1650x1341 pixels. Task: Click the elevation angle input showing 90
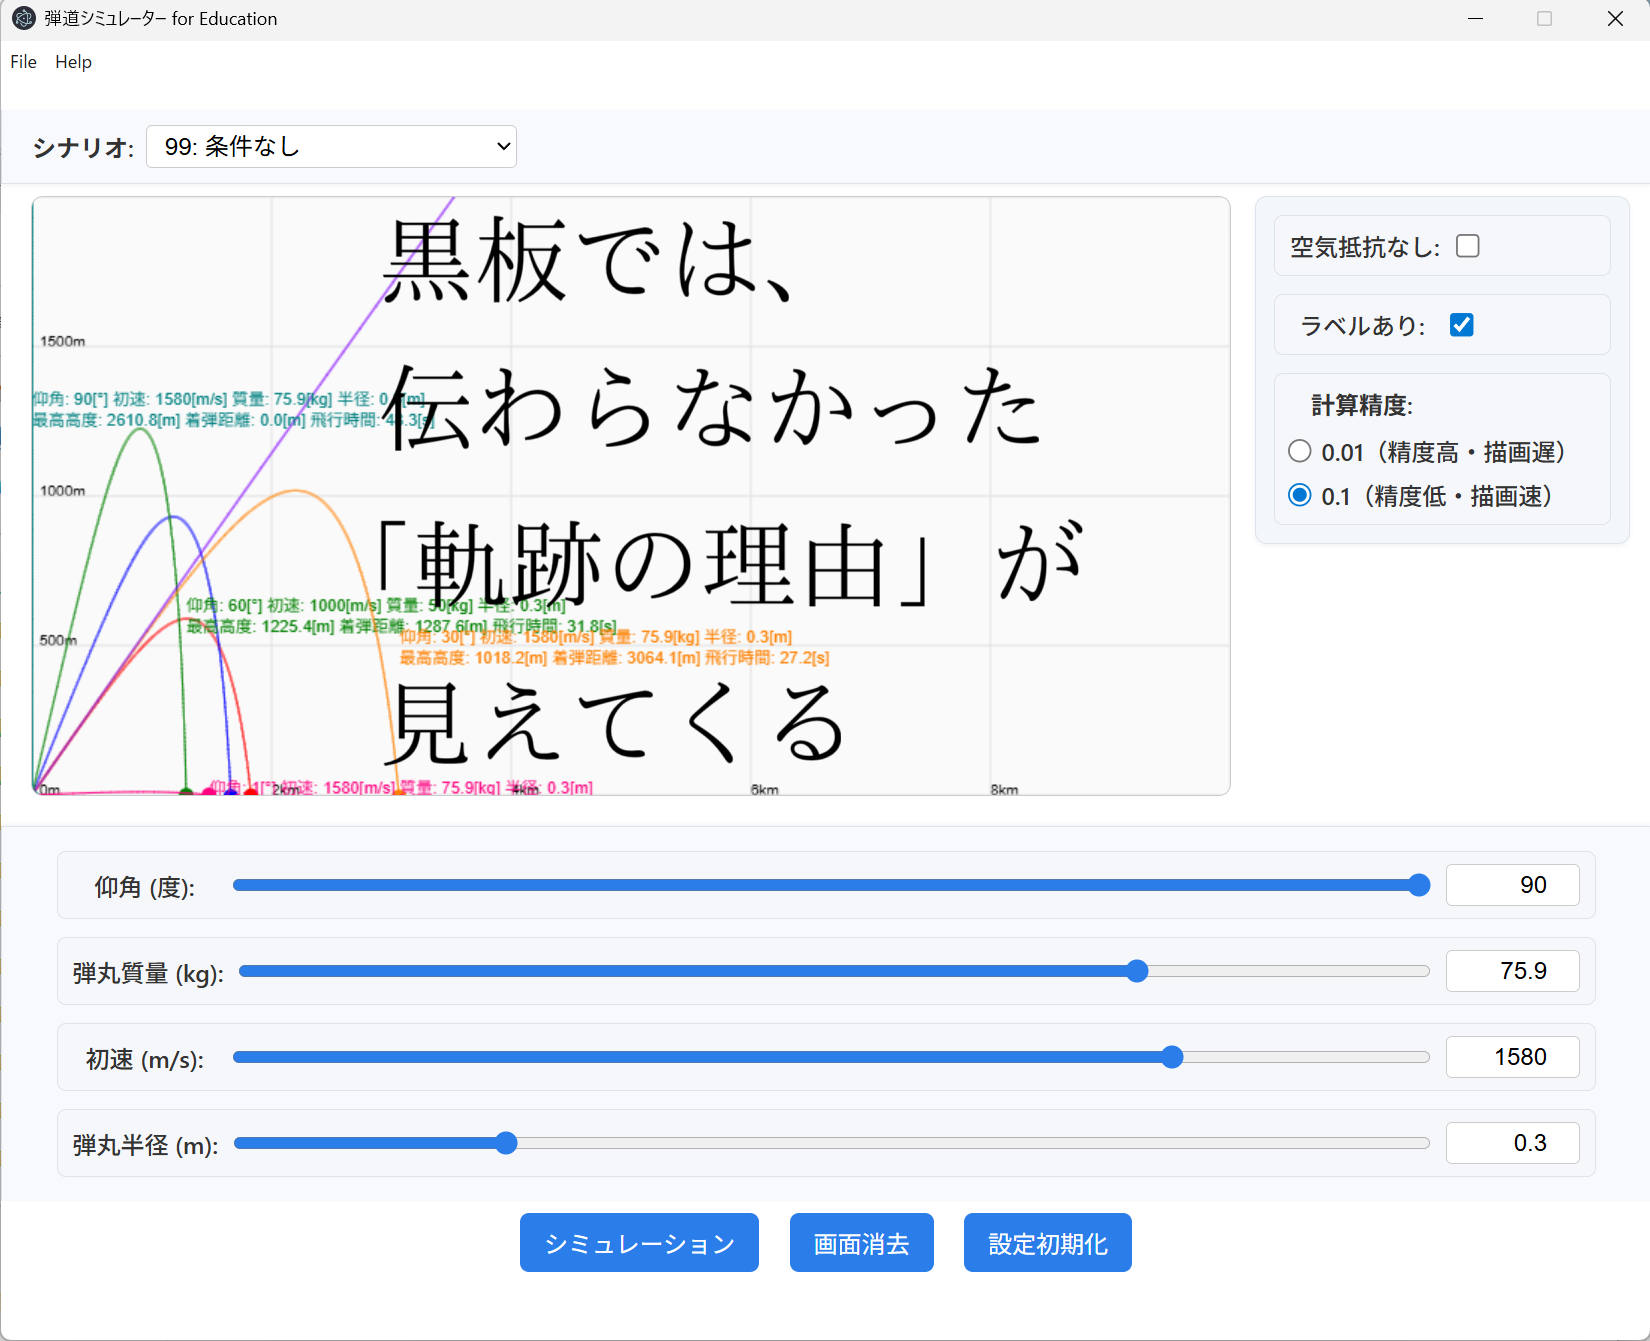[1513, 884]
